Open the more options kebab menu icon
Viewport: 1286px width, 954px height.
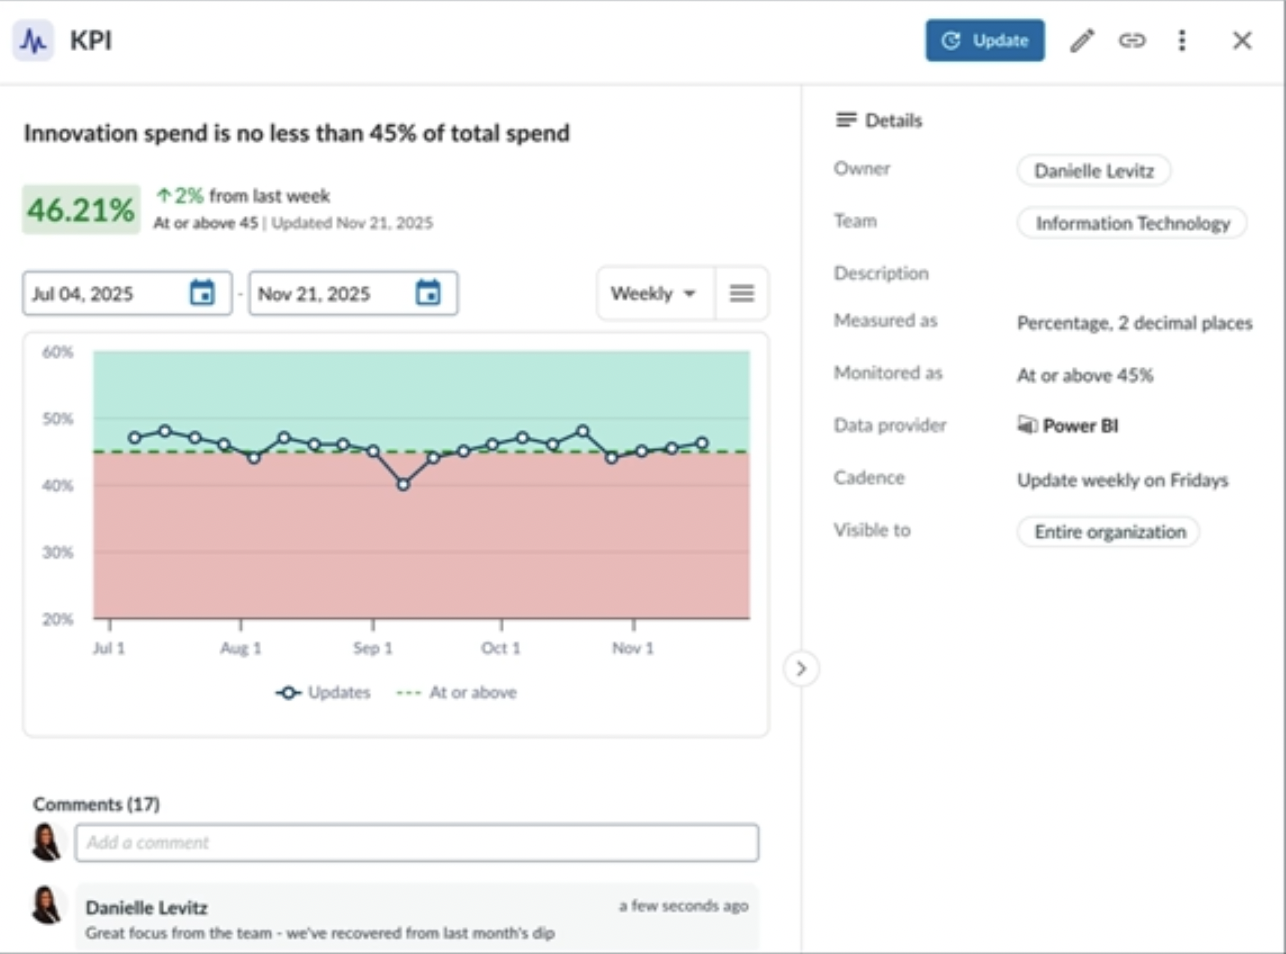(x=1182, y=41)
